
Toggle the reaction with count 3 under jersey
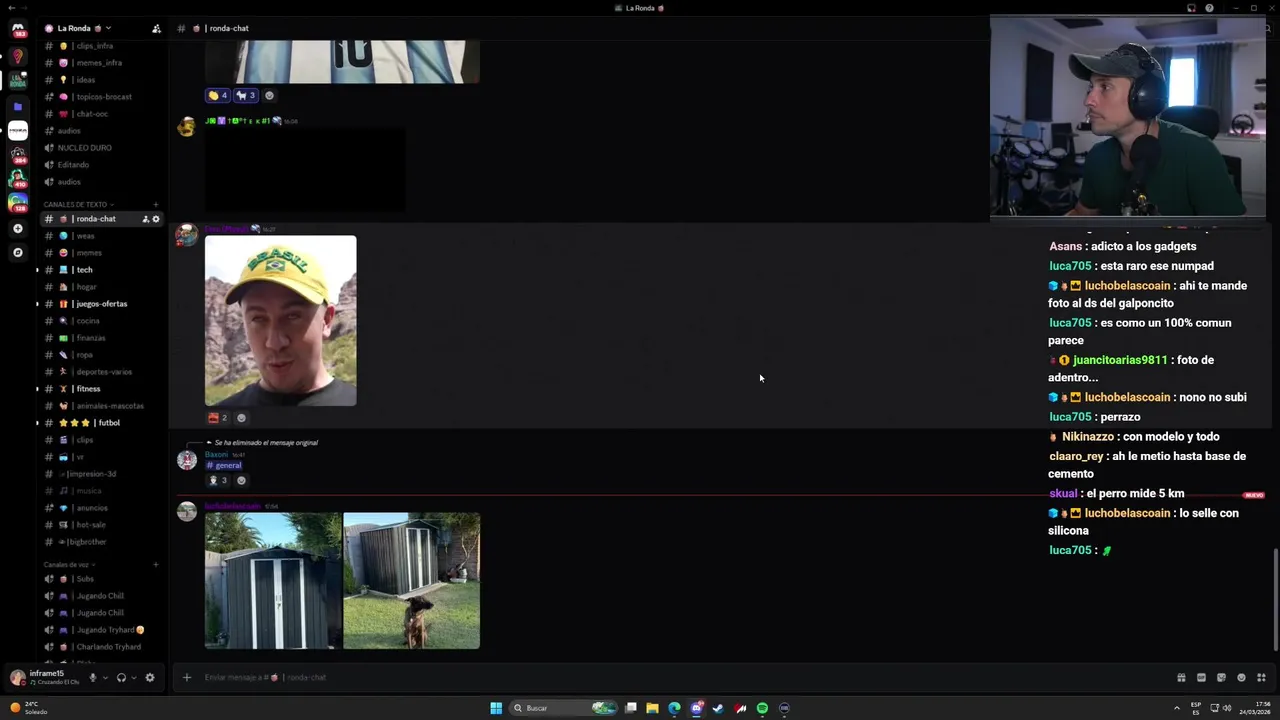(x=246, y=95)
